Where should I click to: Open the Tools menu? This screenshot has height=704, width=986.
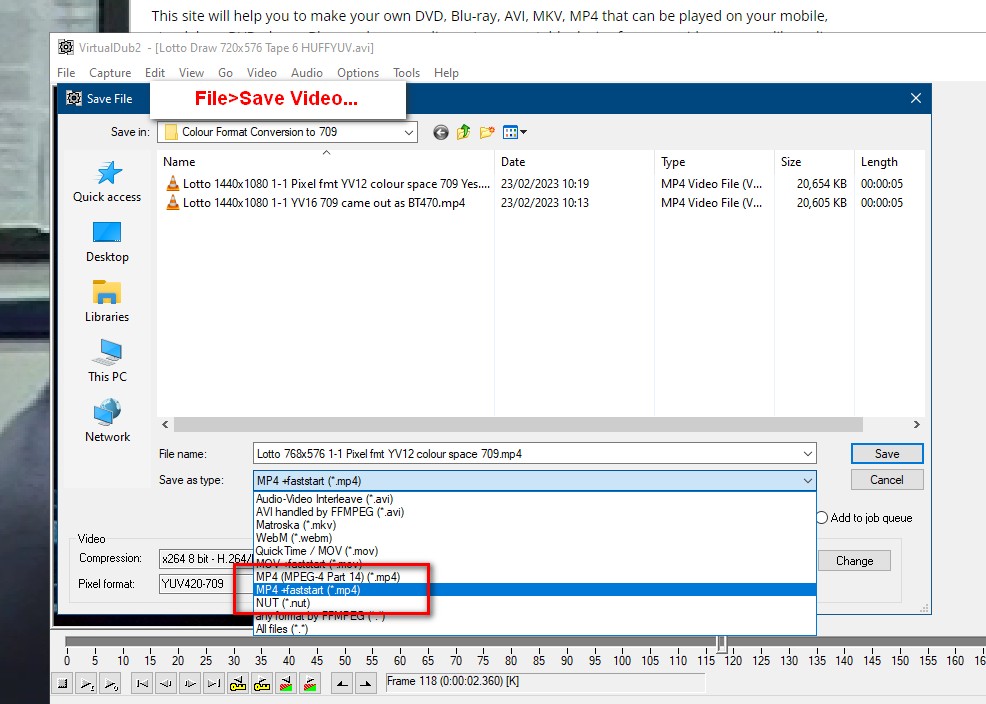pyautogui.click(x=406, y=73)
